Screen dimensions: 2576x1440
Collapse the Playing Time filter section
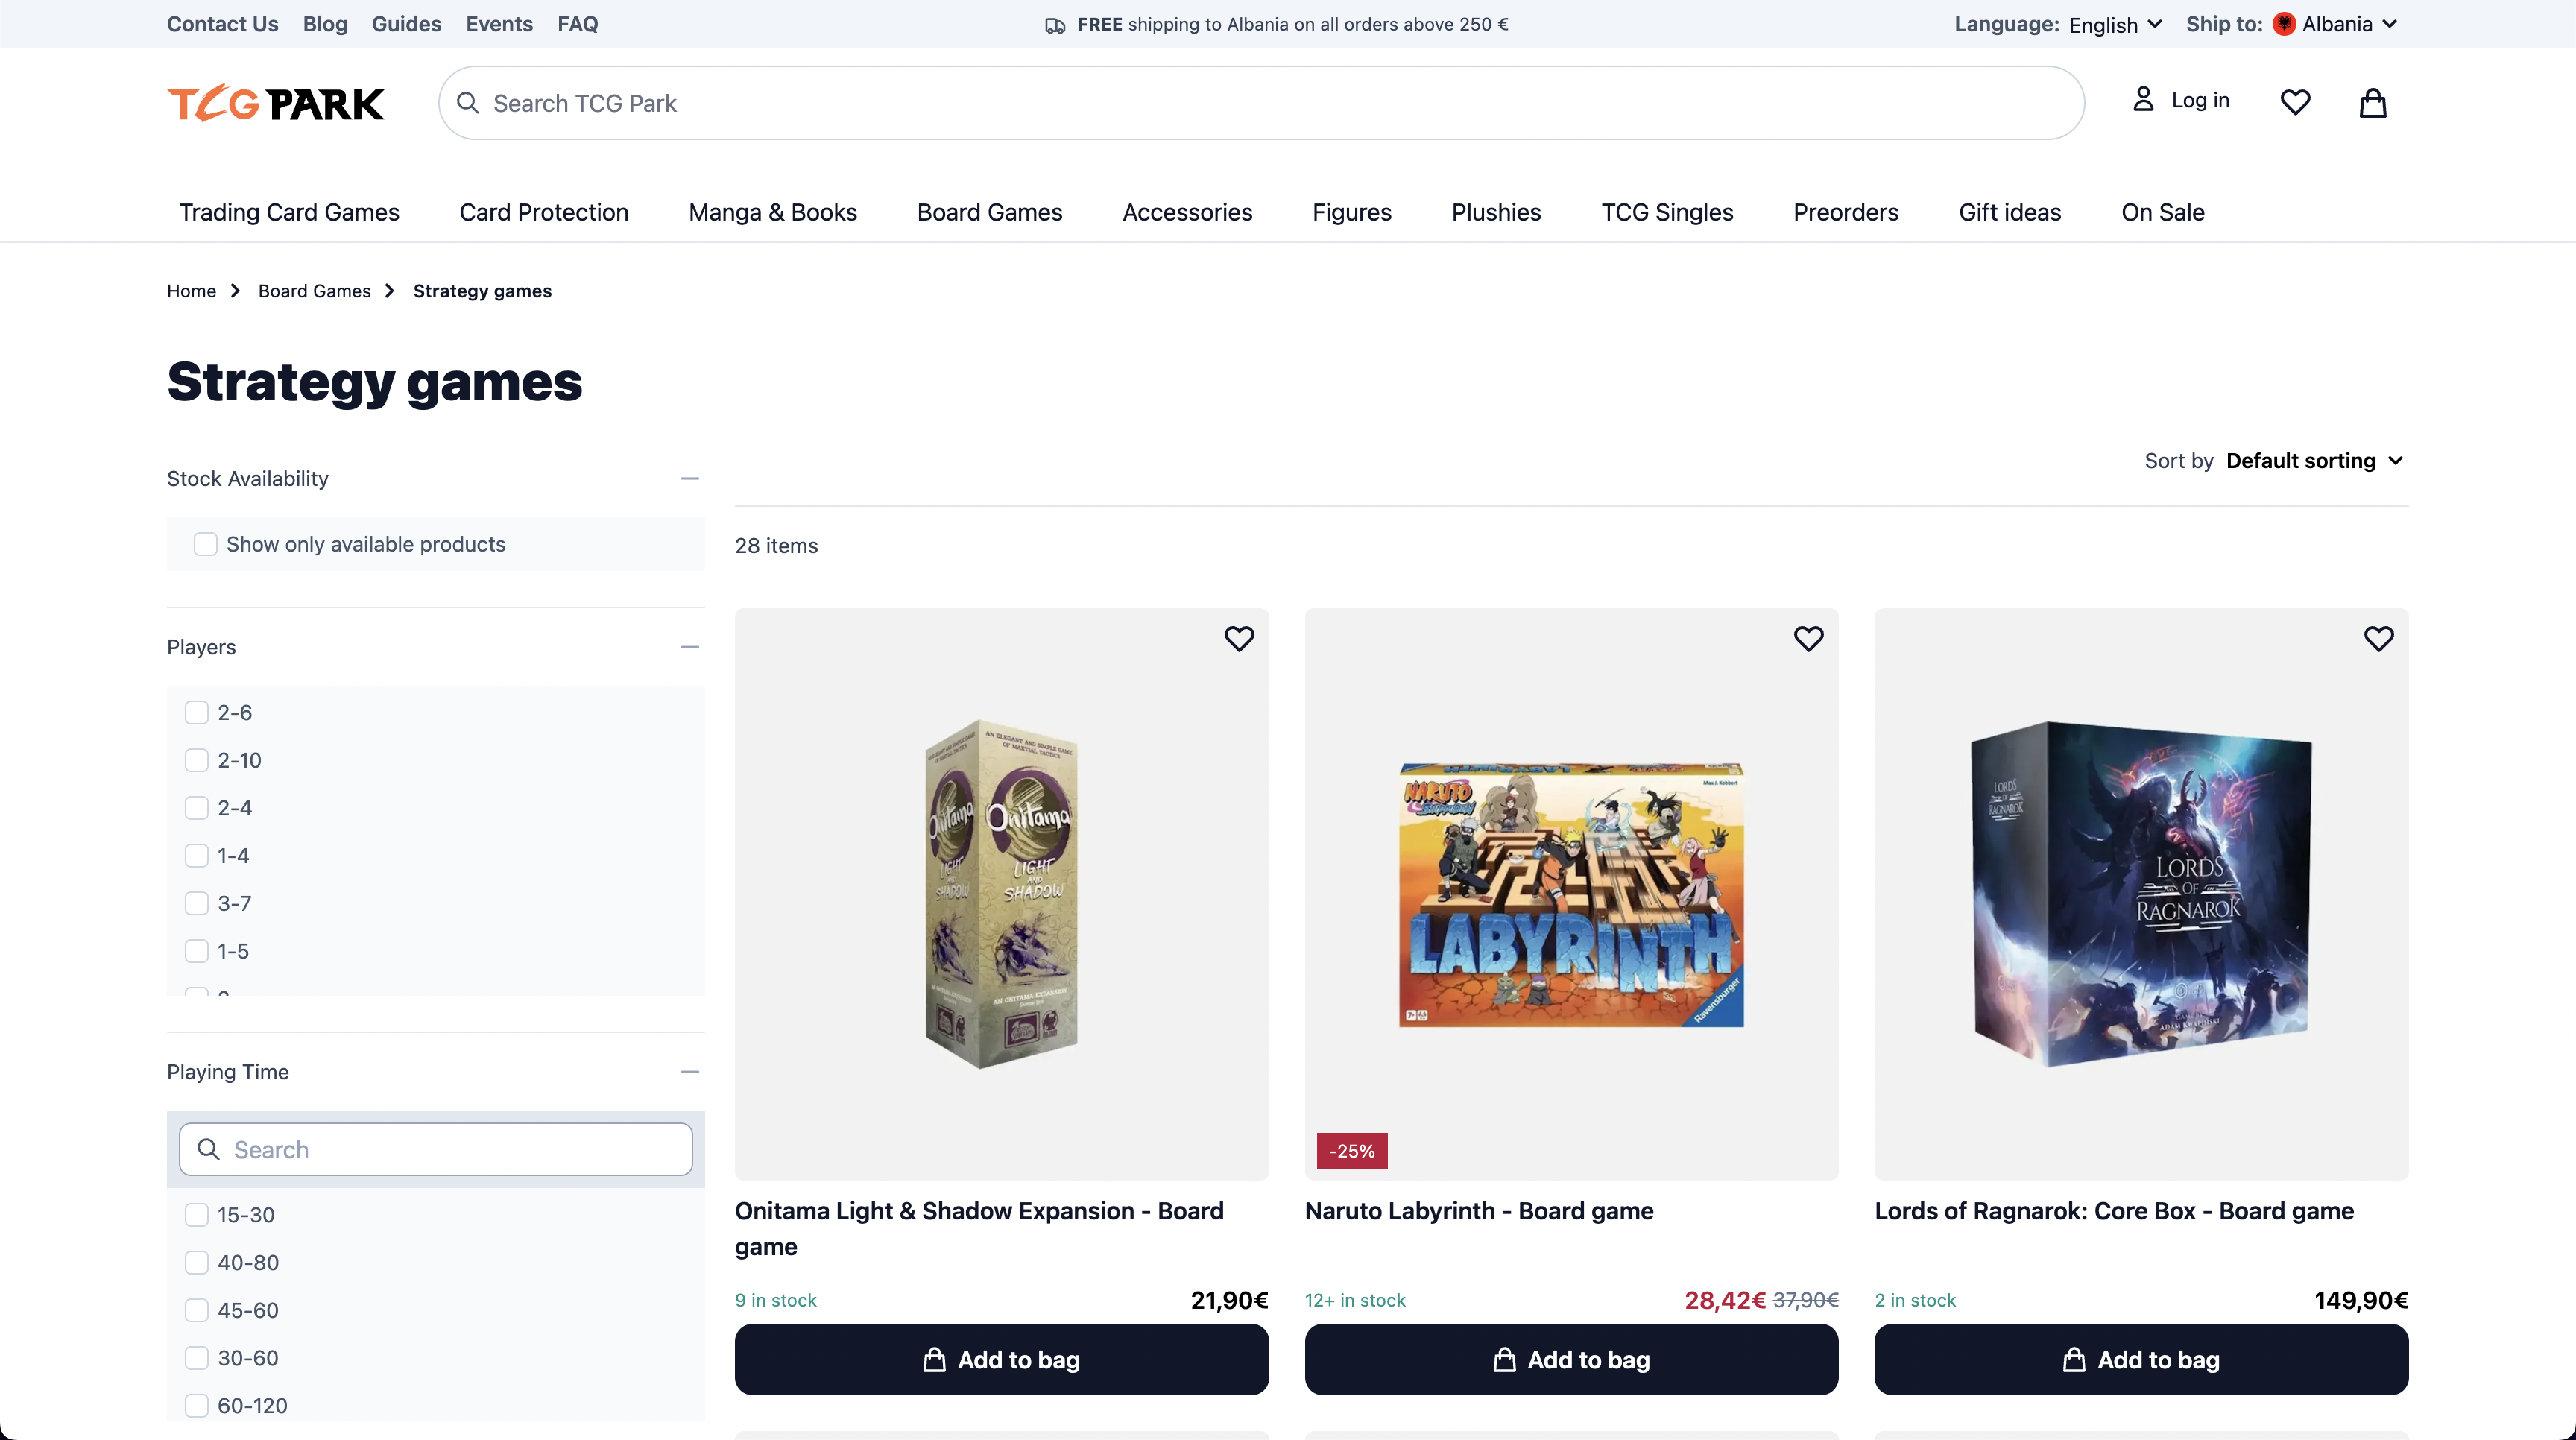[690, 1072]
